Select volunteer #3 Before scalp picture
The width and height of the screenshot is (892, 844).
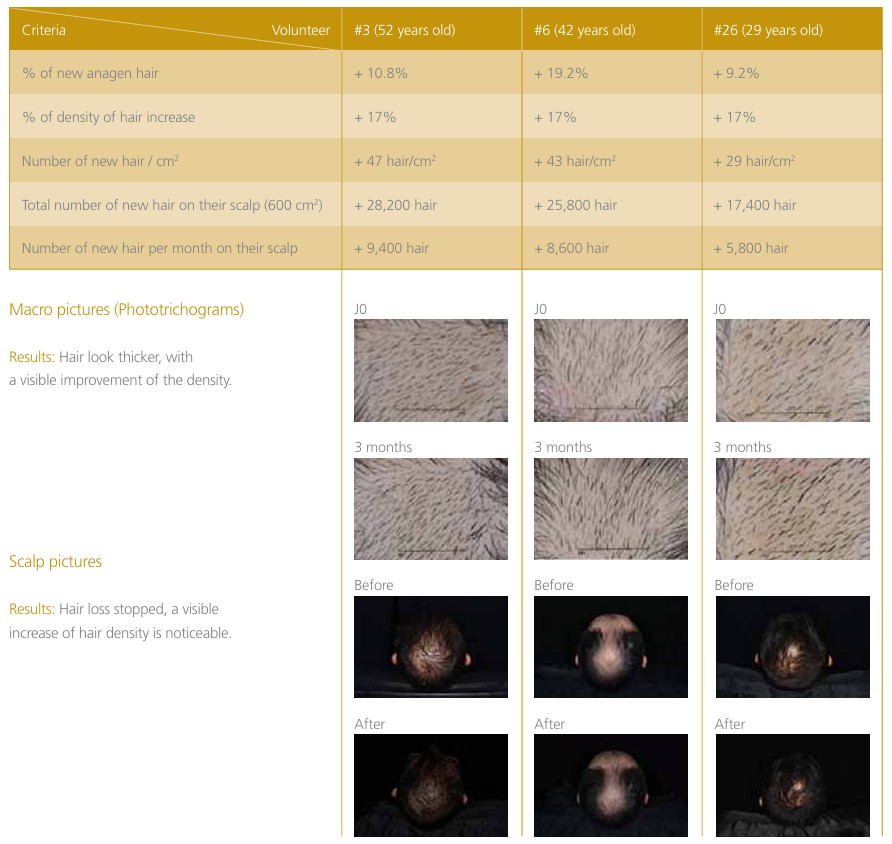coord(431,647)
